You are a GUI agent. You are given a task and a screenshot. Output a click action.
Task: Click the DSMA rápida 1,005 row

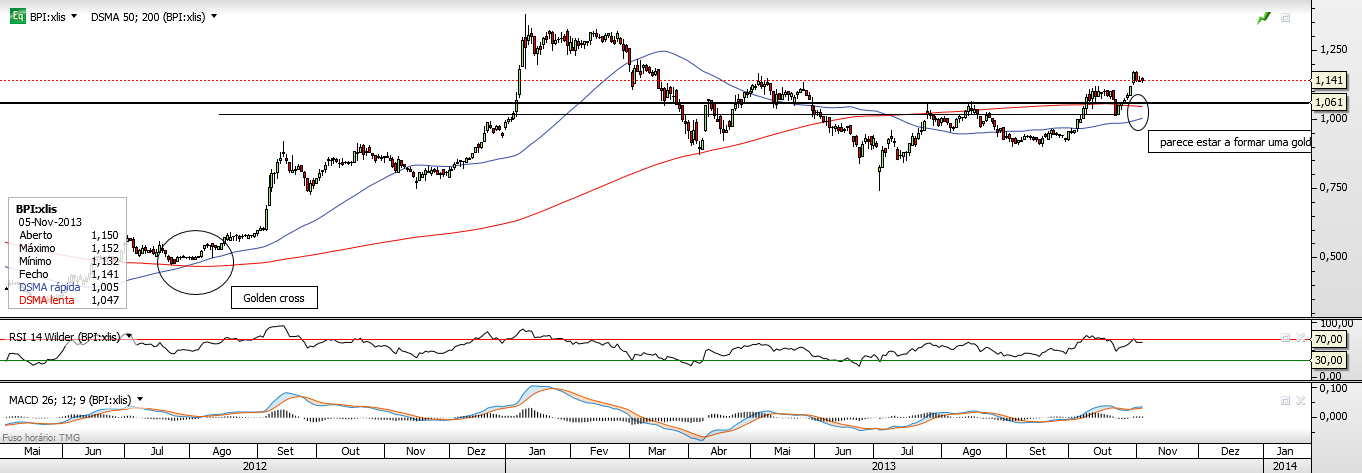pos(68,287)
